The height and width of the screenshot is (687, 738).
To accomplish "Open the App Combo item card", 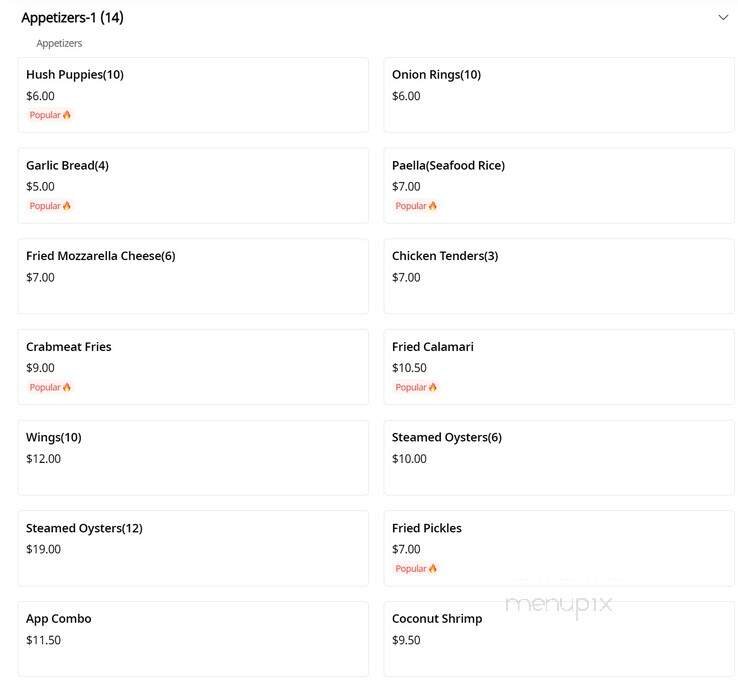I will pos(193,638).
